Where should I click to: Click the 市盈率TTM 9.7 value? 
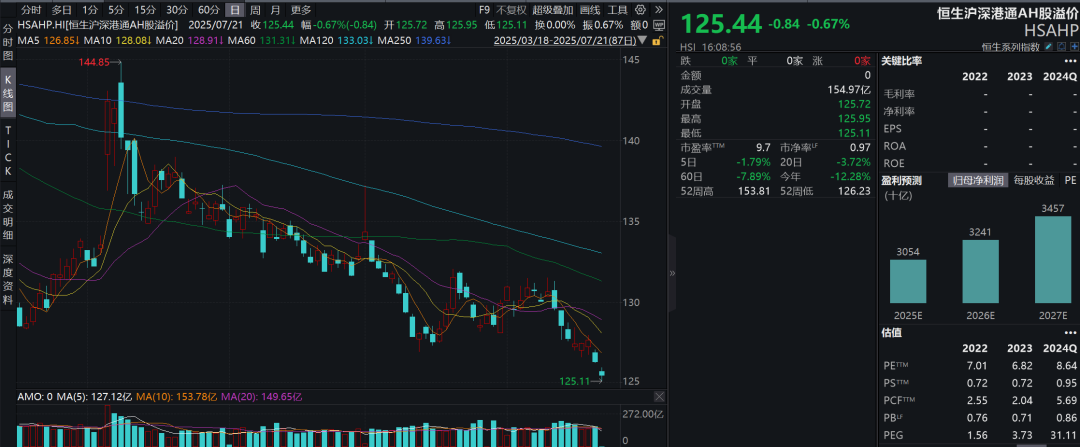click(x=762, y=148)
